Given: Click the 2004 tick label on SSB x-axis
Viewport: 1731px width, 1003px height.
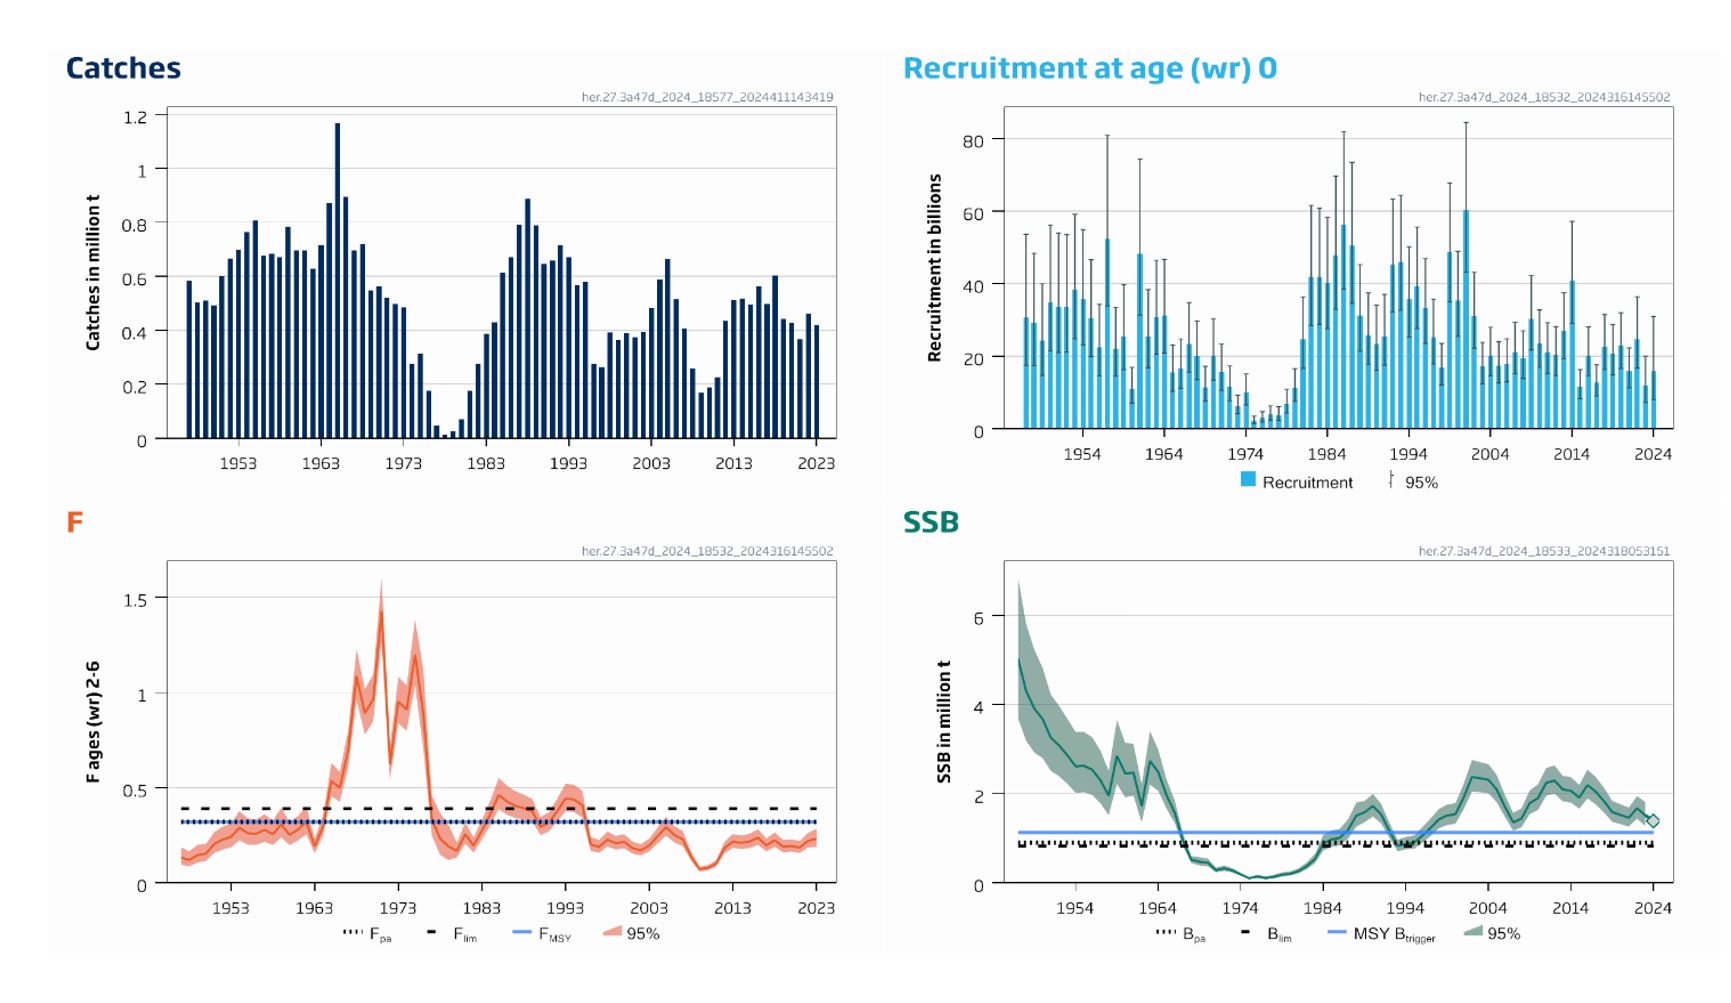Looking at the screenshot, I should tap(1488, 908).
